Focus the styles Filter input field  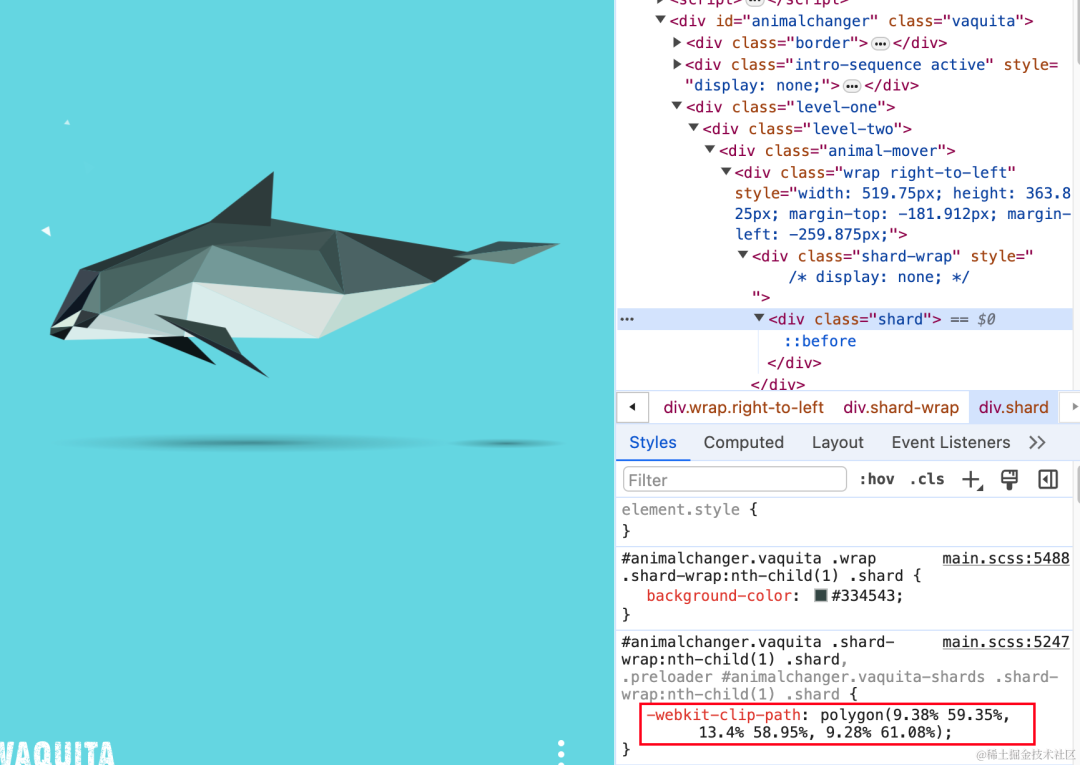[734, 480]
